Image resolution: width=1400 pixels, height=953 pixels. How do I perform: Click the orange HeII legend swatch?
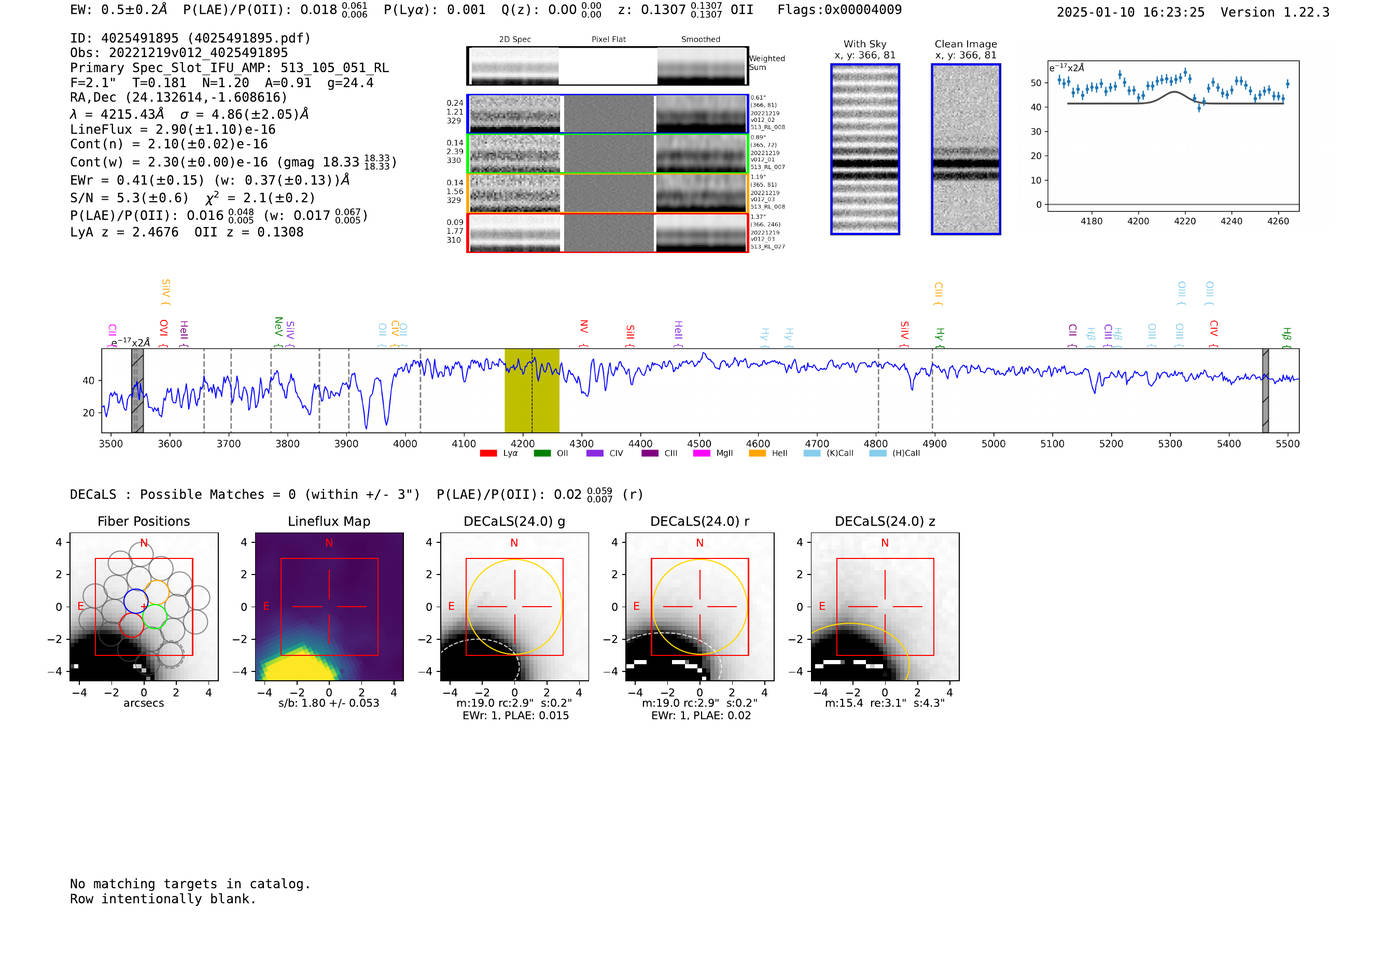(x=757, y=454)
